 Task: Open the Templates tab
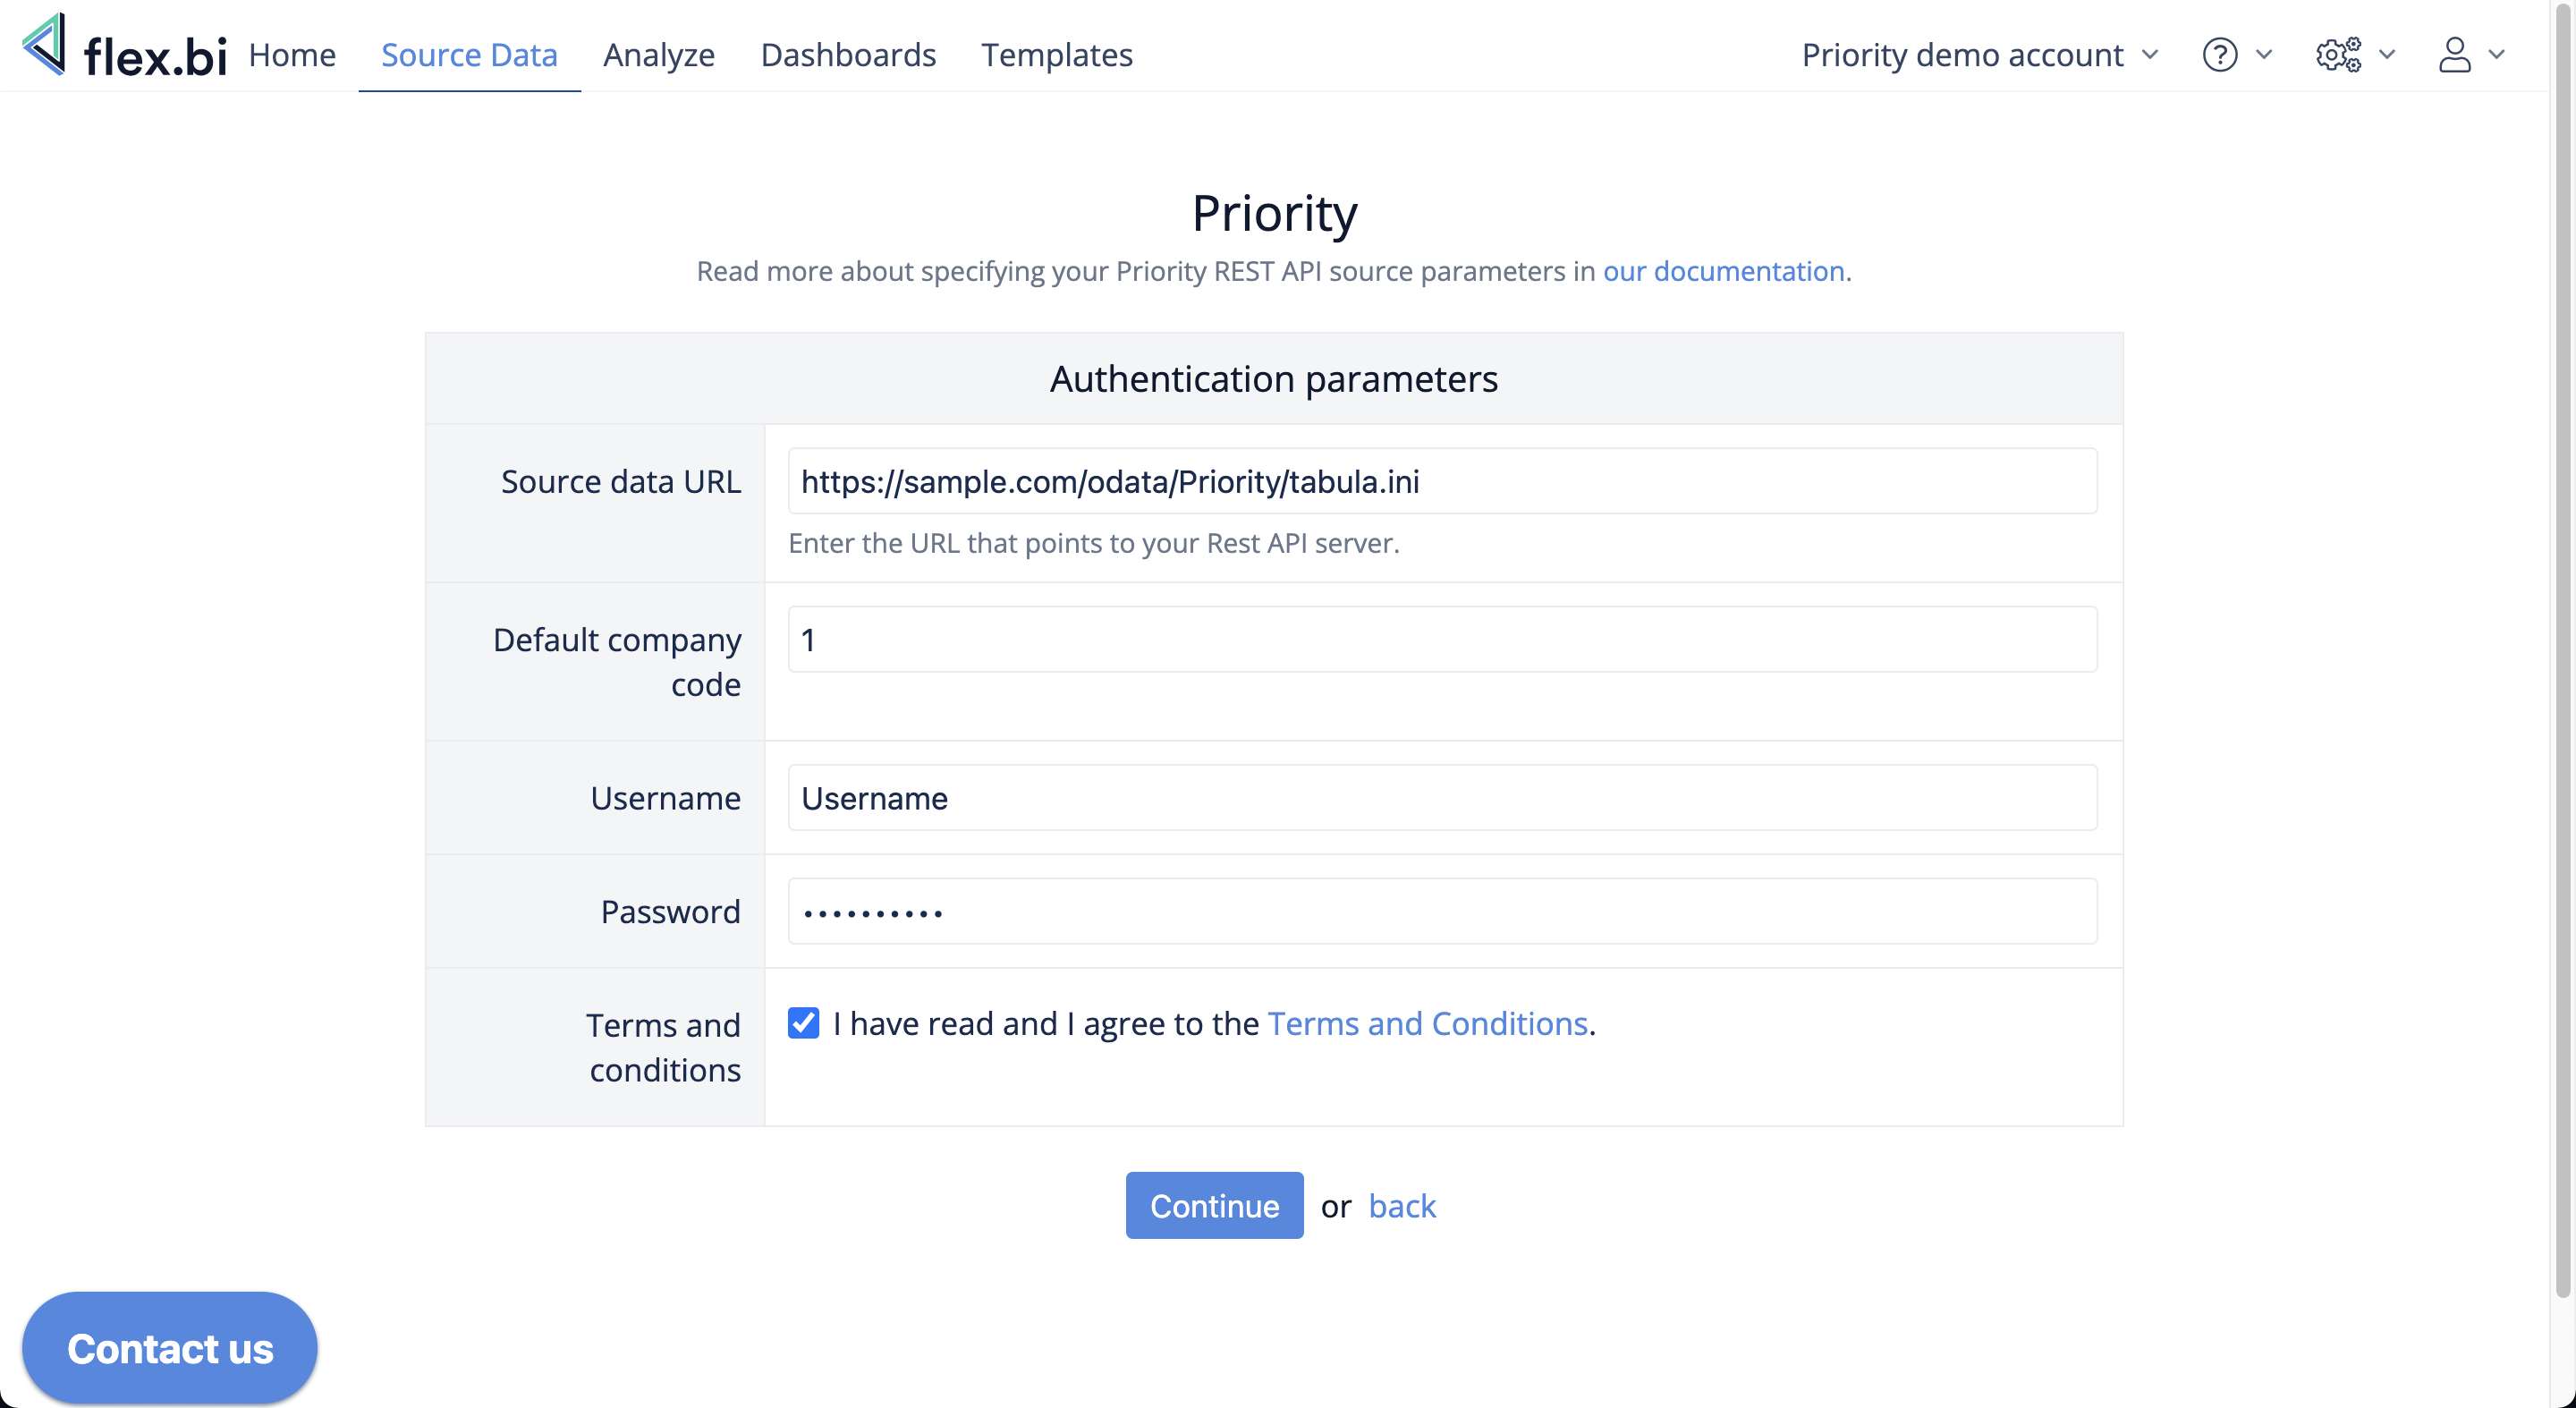point(1056,55)
